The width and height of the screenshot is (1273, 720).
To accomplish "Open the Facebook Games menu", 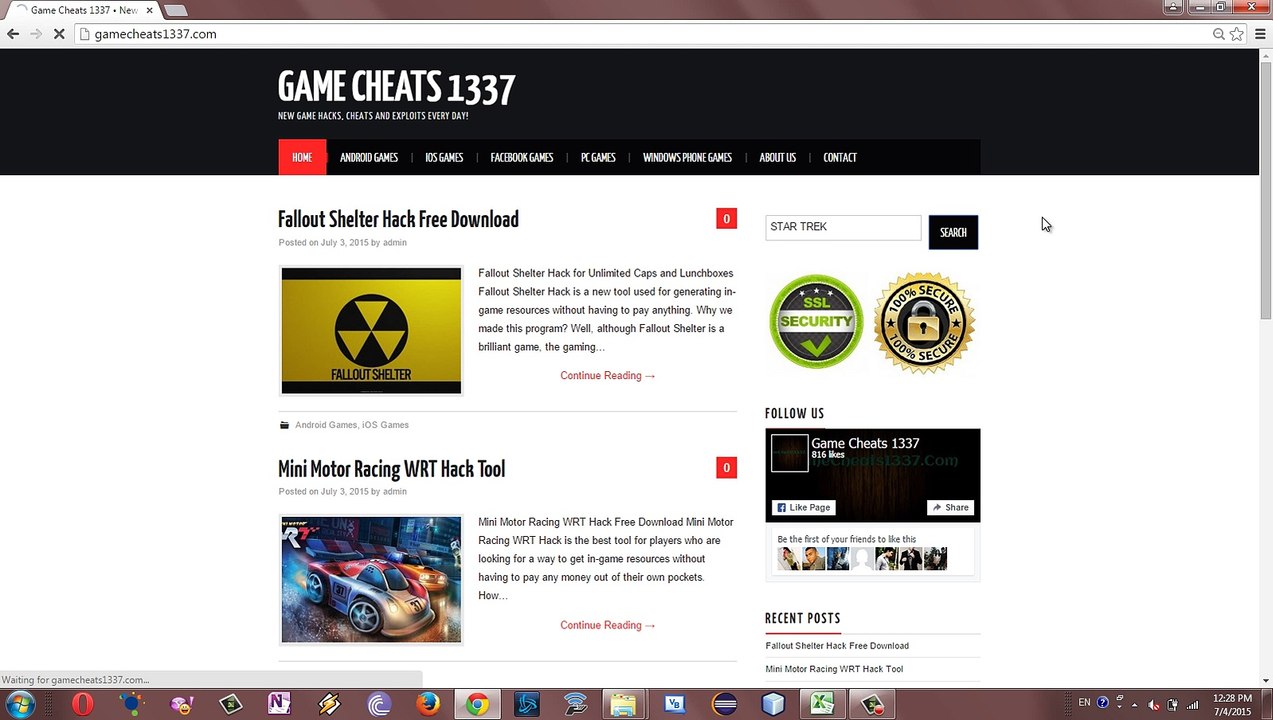I will click(x=522, y=157).
